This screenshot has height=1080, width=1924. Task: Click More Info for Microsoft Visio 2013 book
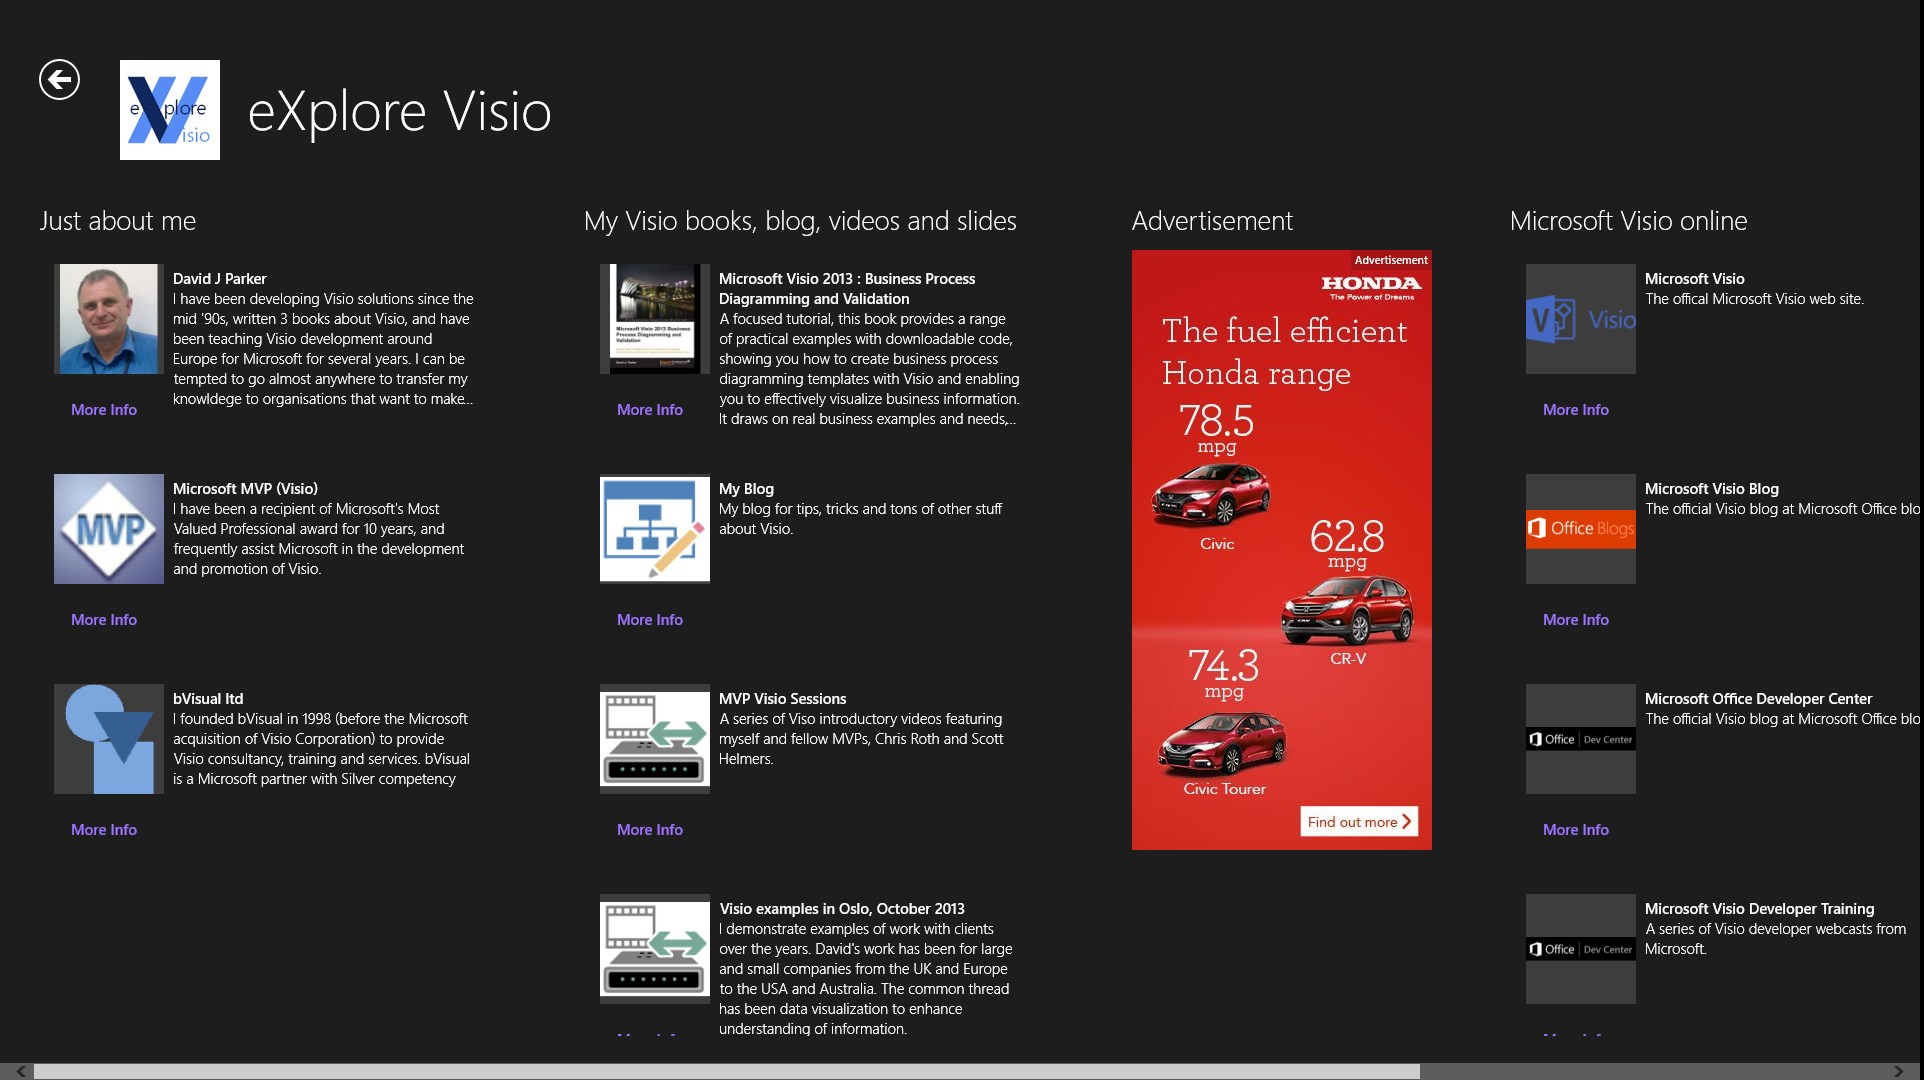click(x=649, y=407)
